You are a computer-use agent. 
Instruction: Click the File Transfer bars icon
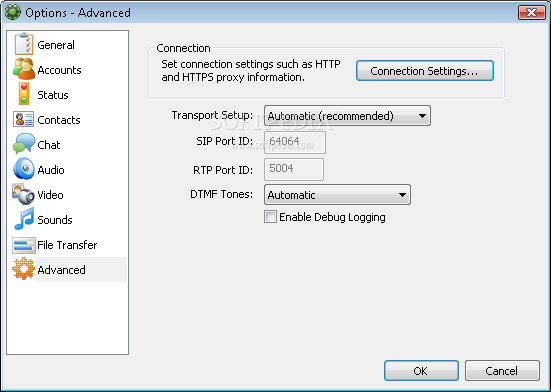coord(24,245)
